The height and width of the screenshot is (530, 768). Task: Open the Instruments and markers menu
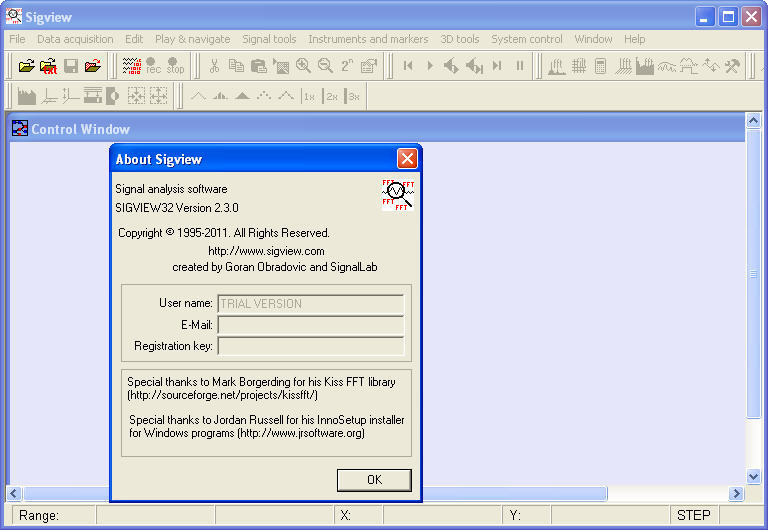[368, 39]
